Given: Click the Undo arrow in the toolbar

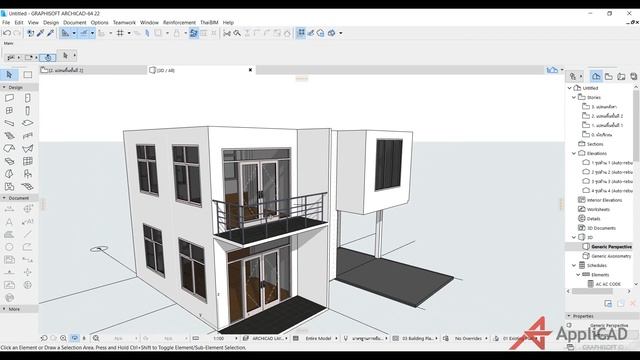Looking at the screenshot, I should pos(7,33).
